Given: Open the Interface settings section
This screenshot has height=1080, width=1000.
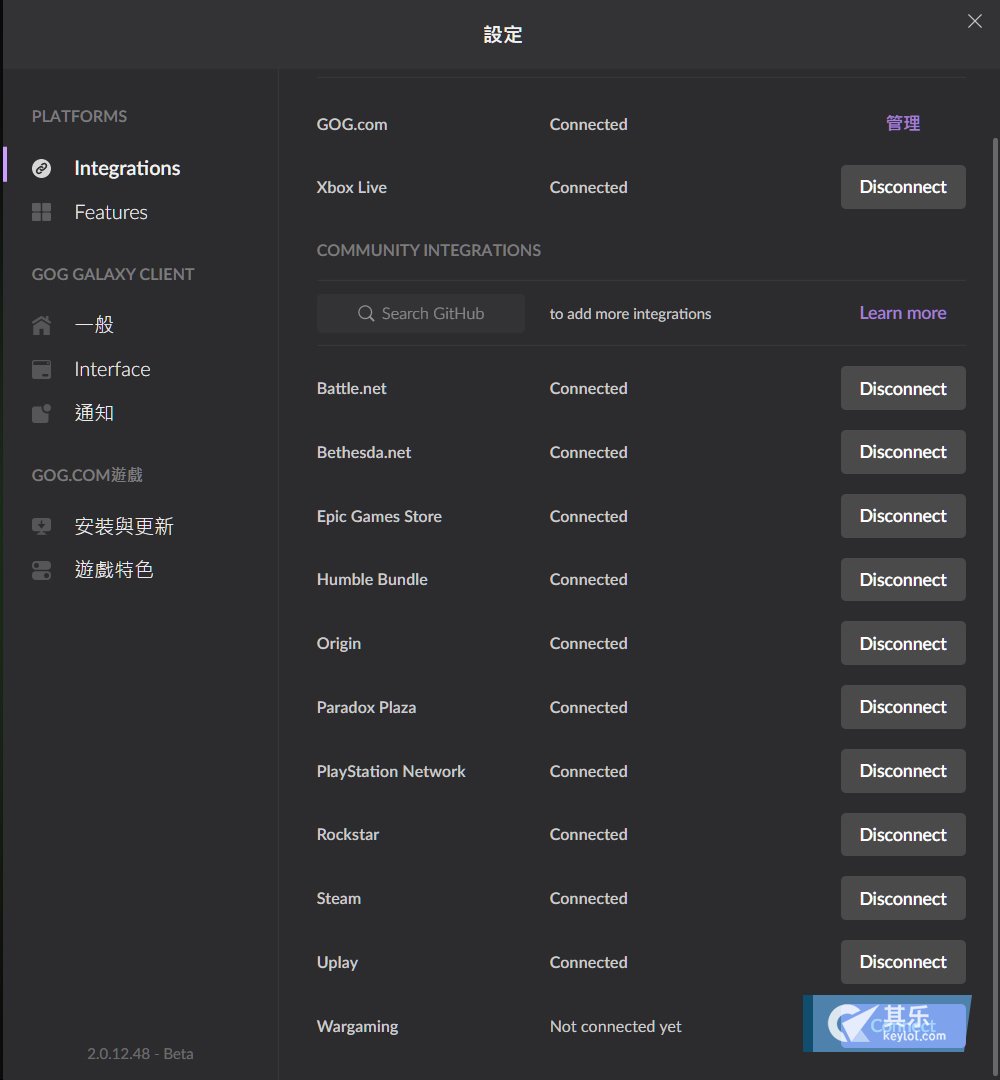Looking at the screenshot, I should click(112, 369).
